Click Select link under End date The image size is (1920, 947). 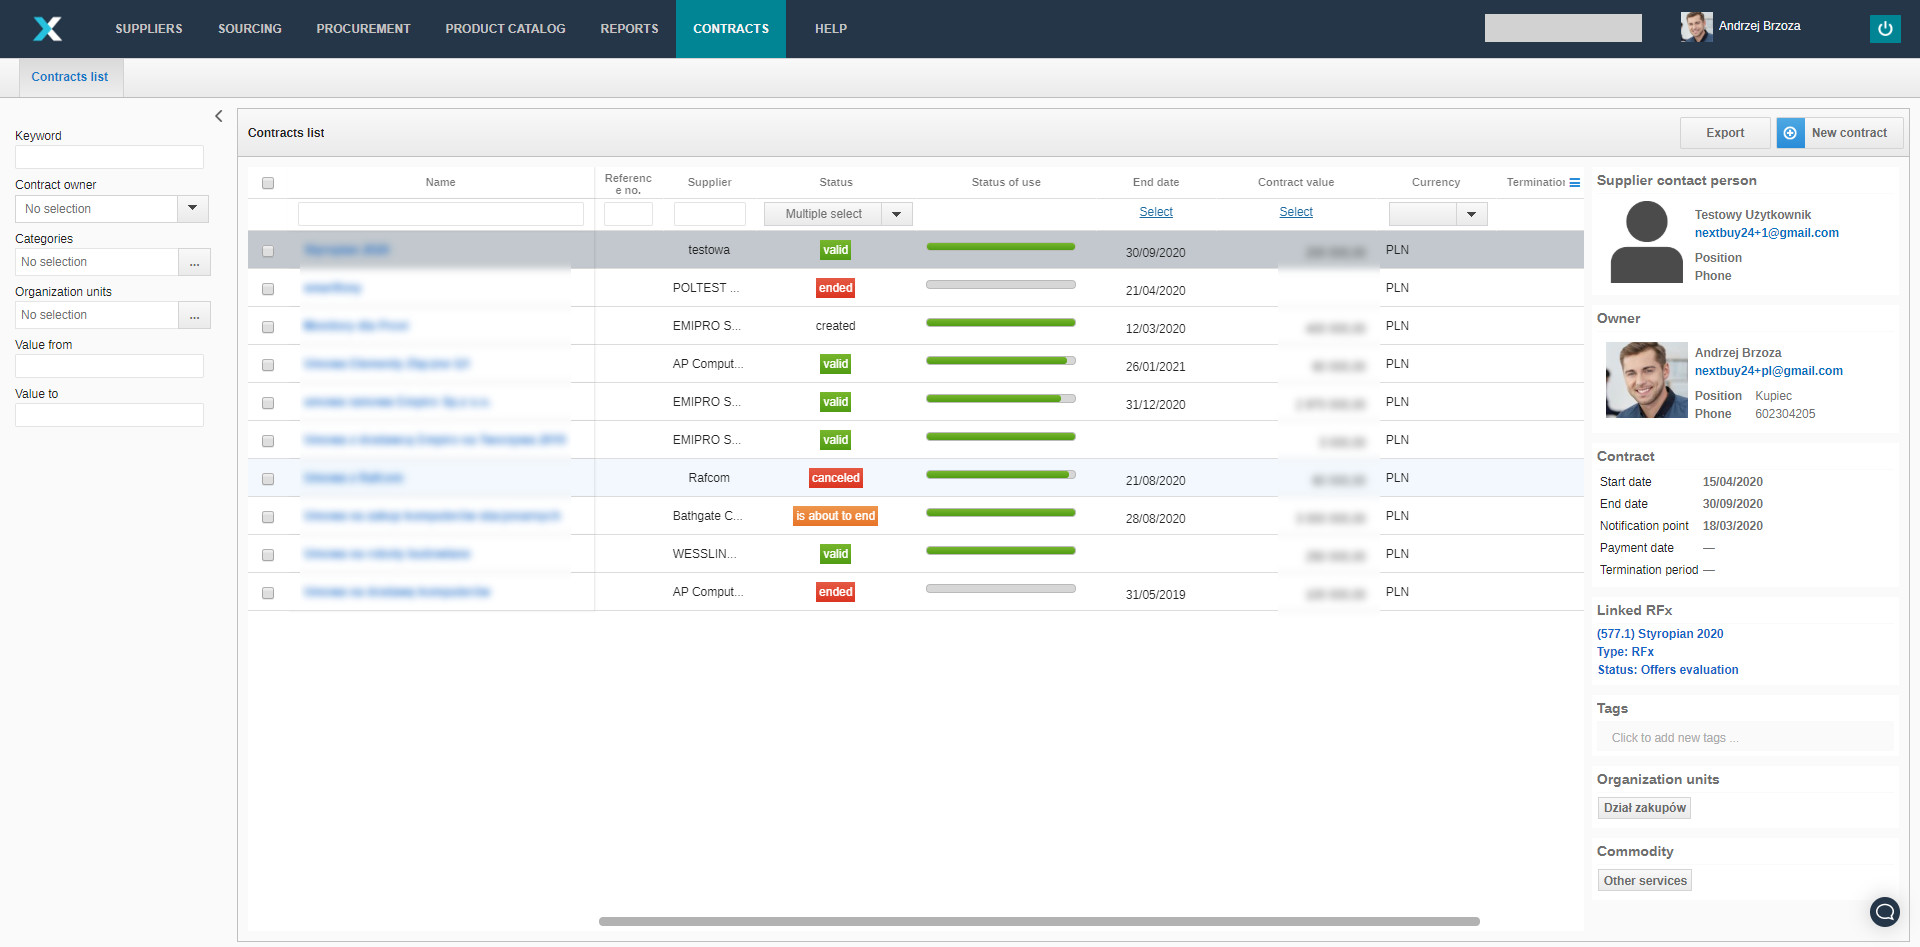(1156, 212)
